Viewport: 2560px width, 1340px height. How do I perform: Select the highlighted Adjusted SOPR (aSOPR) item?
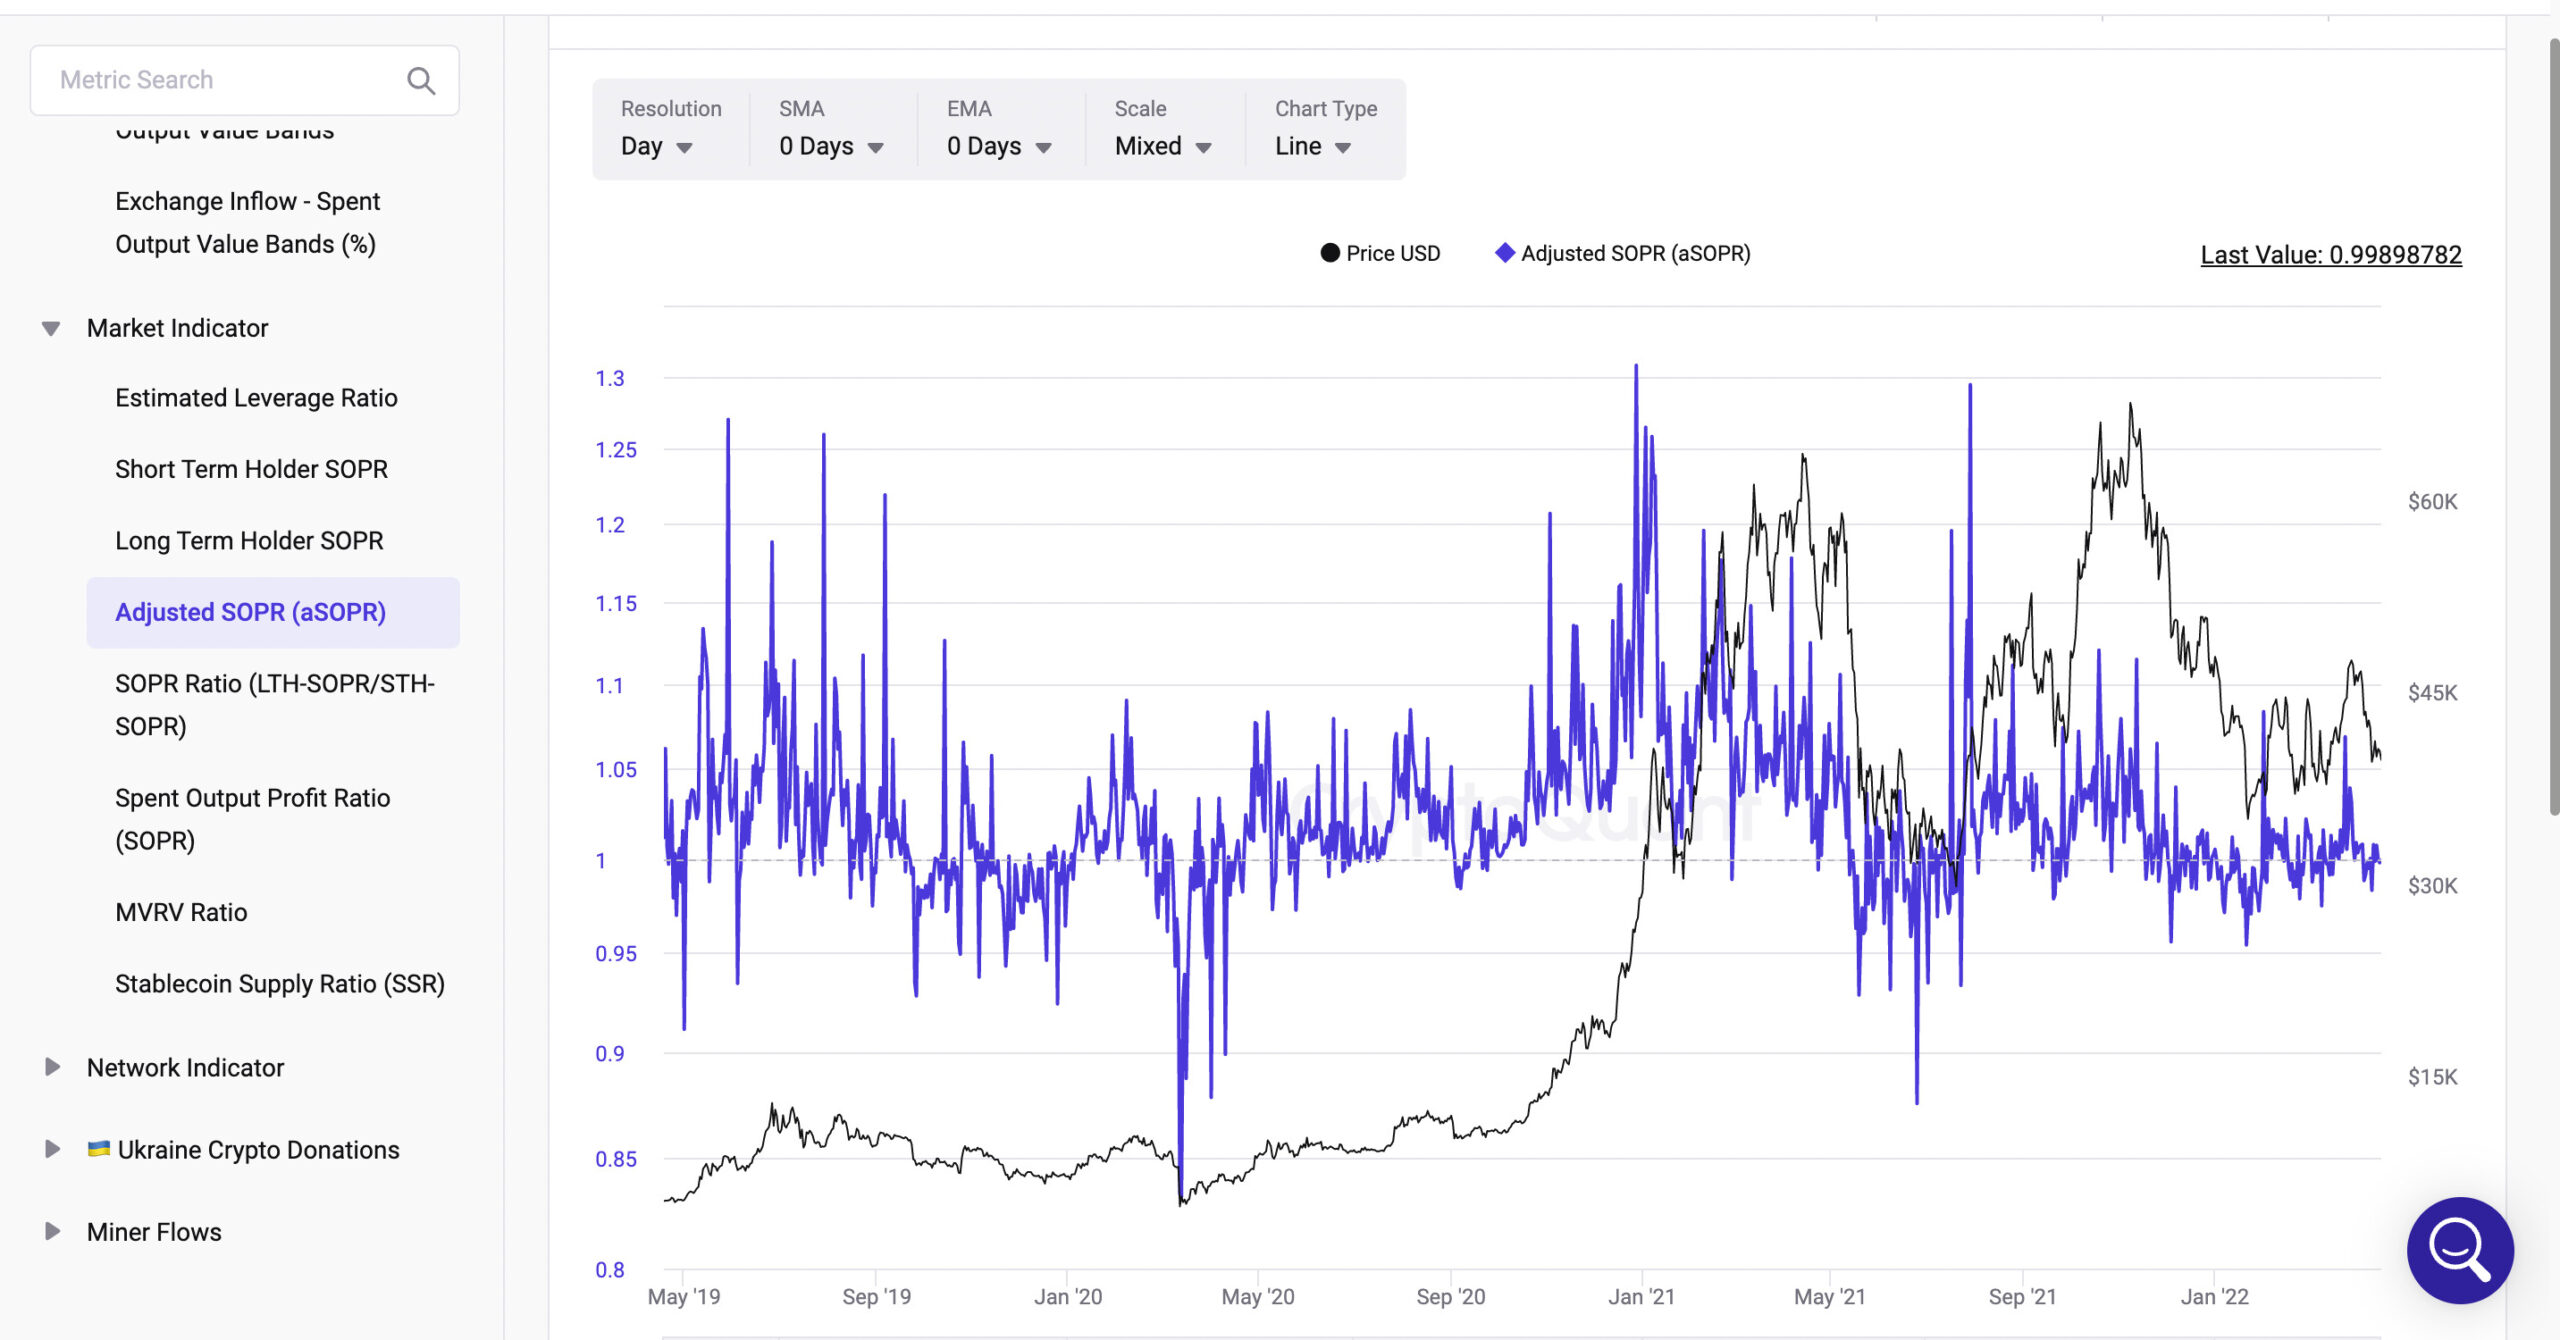[273, 612]
